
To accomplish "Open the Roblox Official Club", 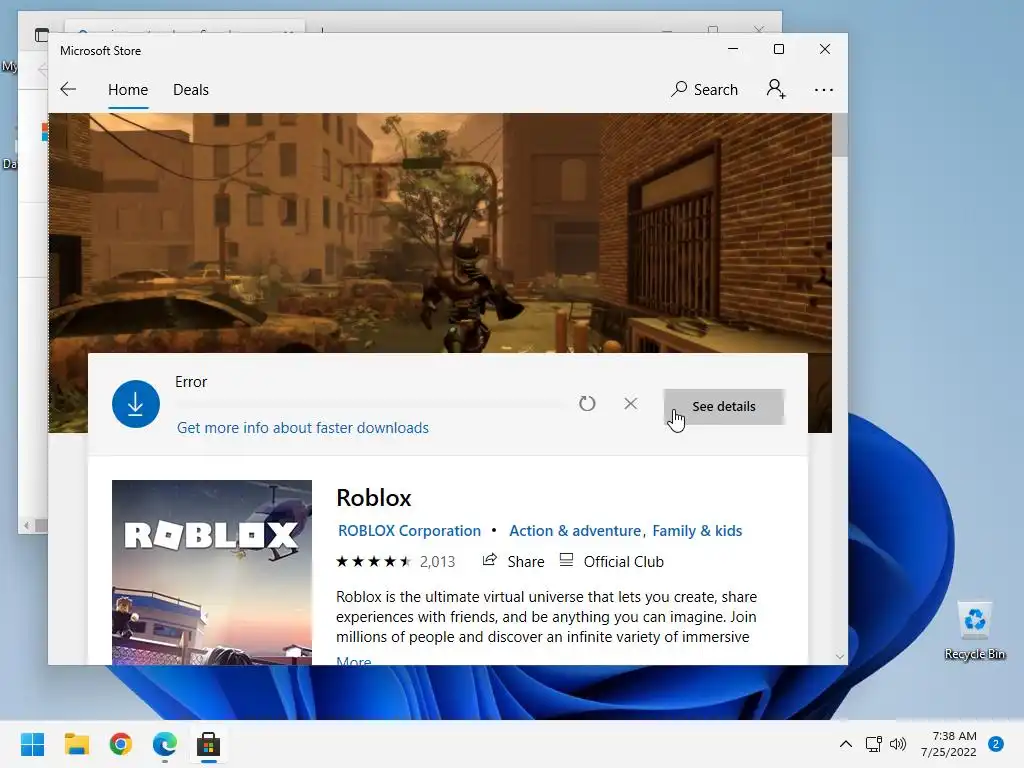I will point(612,561).
